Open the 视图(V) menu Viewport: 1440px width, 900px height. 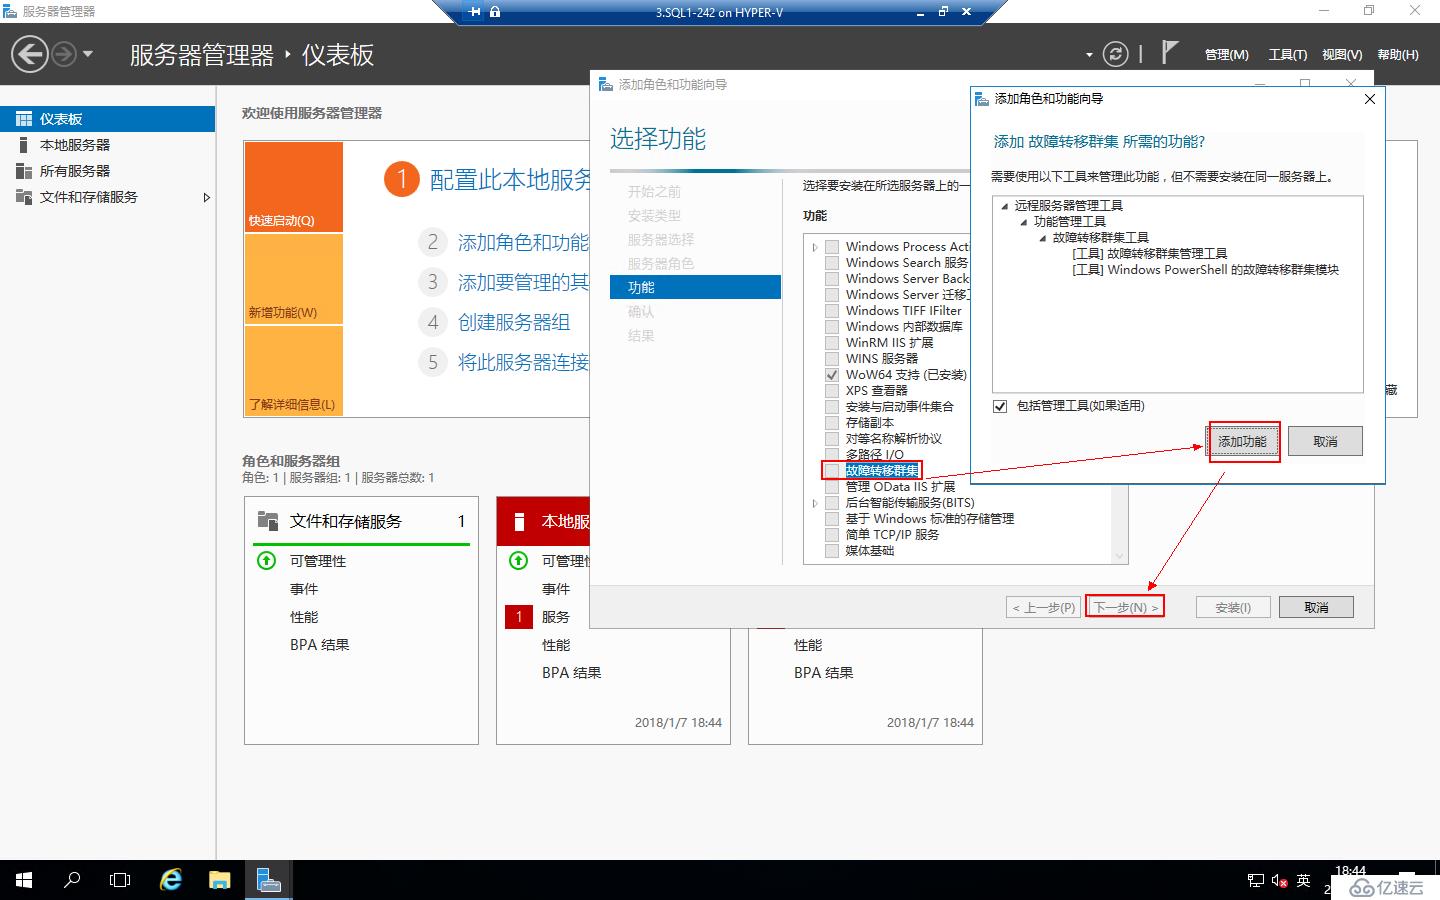pos(1342,55)
